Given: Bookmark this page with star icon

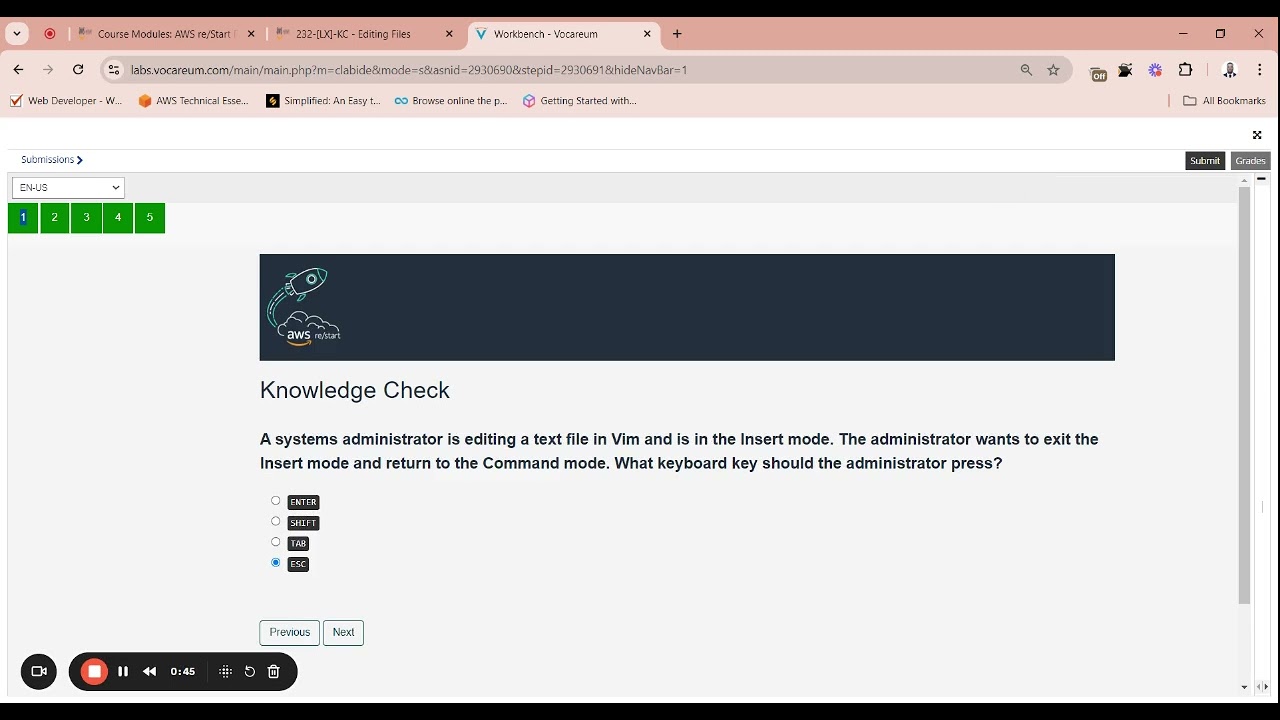Looking at the screenshot, I should pyautogui.click(x=1053, y=70).
